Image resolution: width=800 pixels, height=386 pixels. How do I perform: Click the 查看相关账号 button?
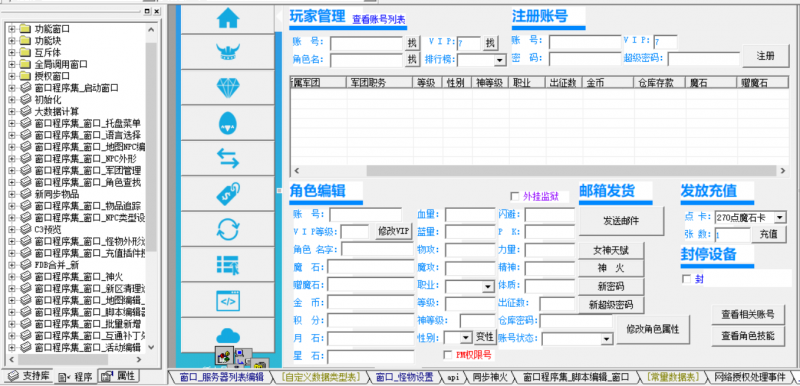point(748,315)
